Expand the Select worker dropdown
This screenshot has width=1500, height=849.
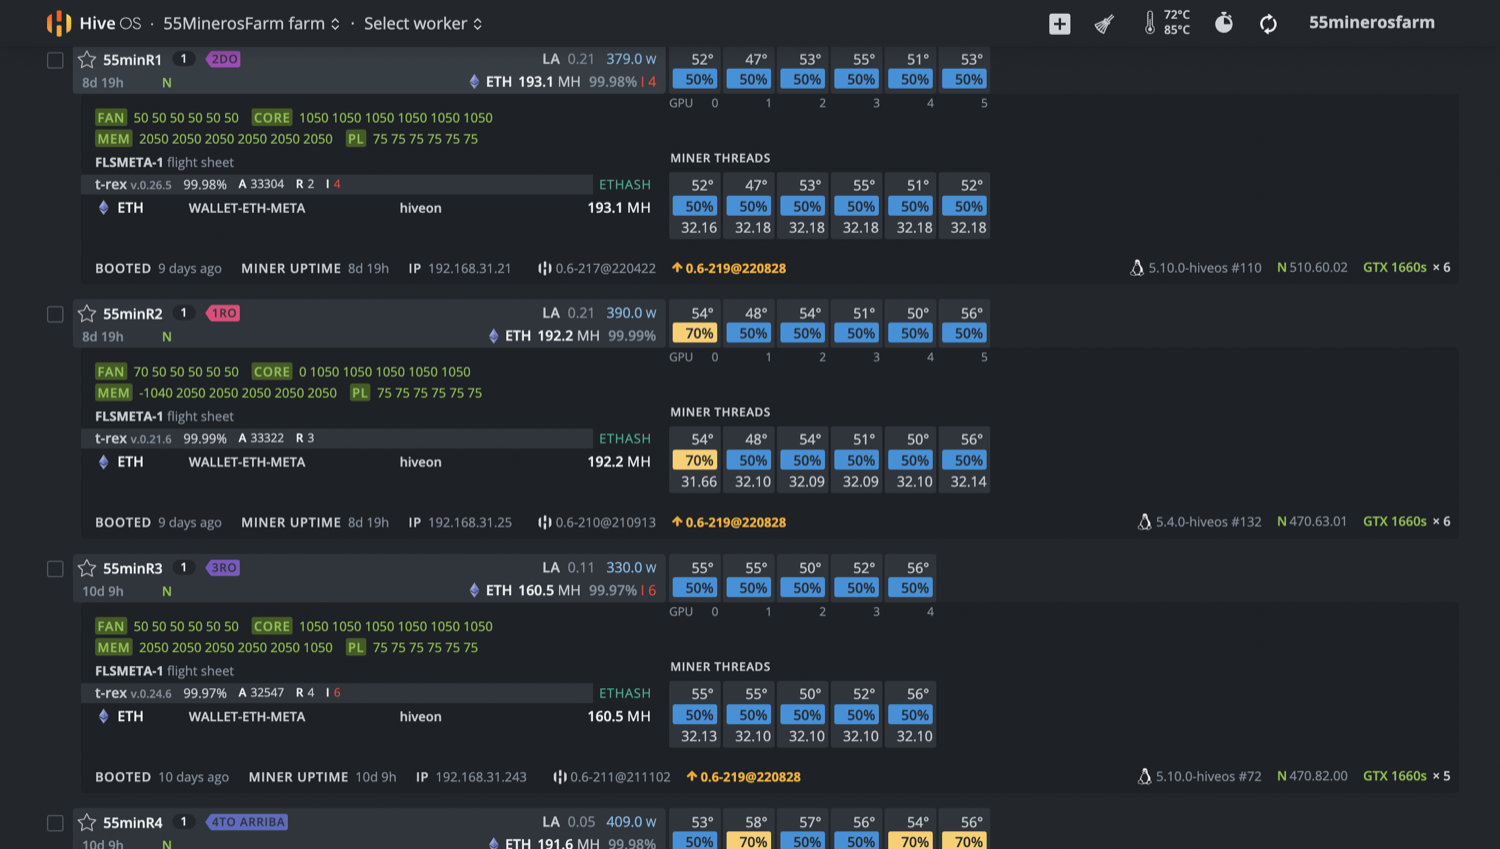pyautogui.click(x=423, y=23)
